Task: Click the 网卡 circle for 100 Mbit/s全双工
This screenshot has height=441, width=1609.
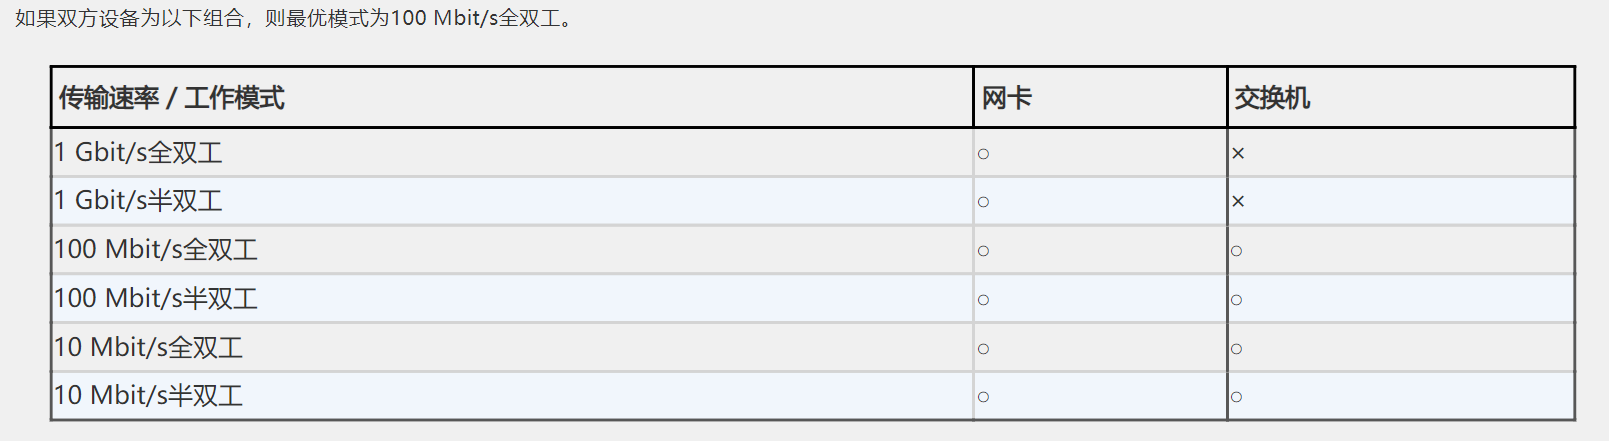Action: pyautogui.click(x=983, y=251)
